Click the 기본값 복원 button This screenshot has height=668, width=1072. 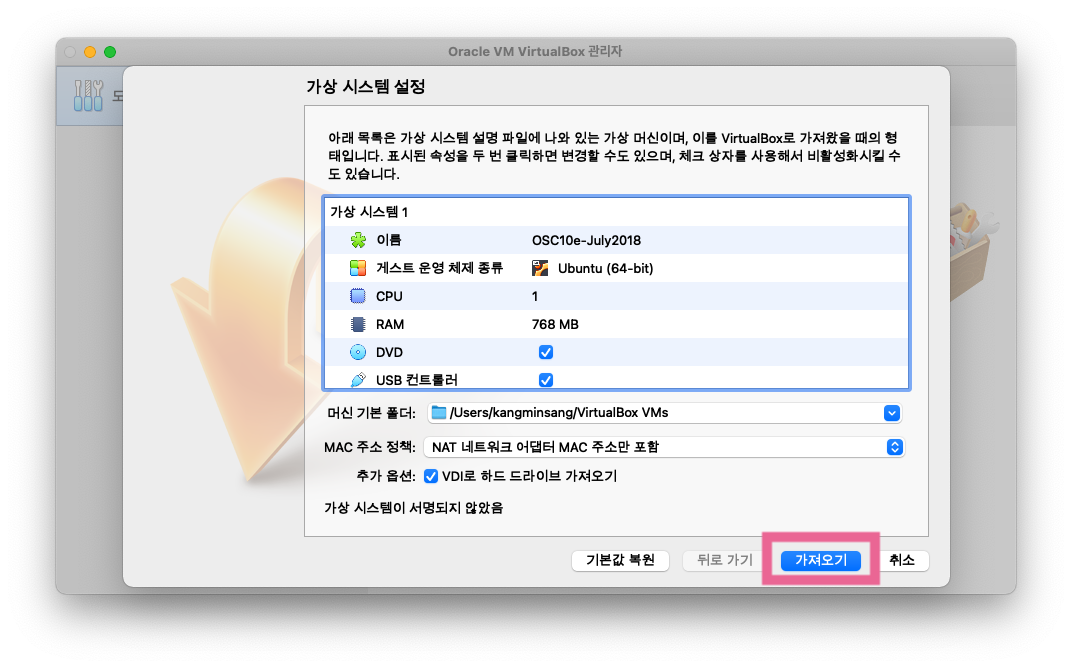[x=620, y=560]
